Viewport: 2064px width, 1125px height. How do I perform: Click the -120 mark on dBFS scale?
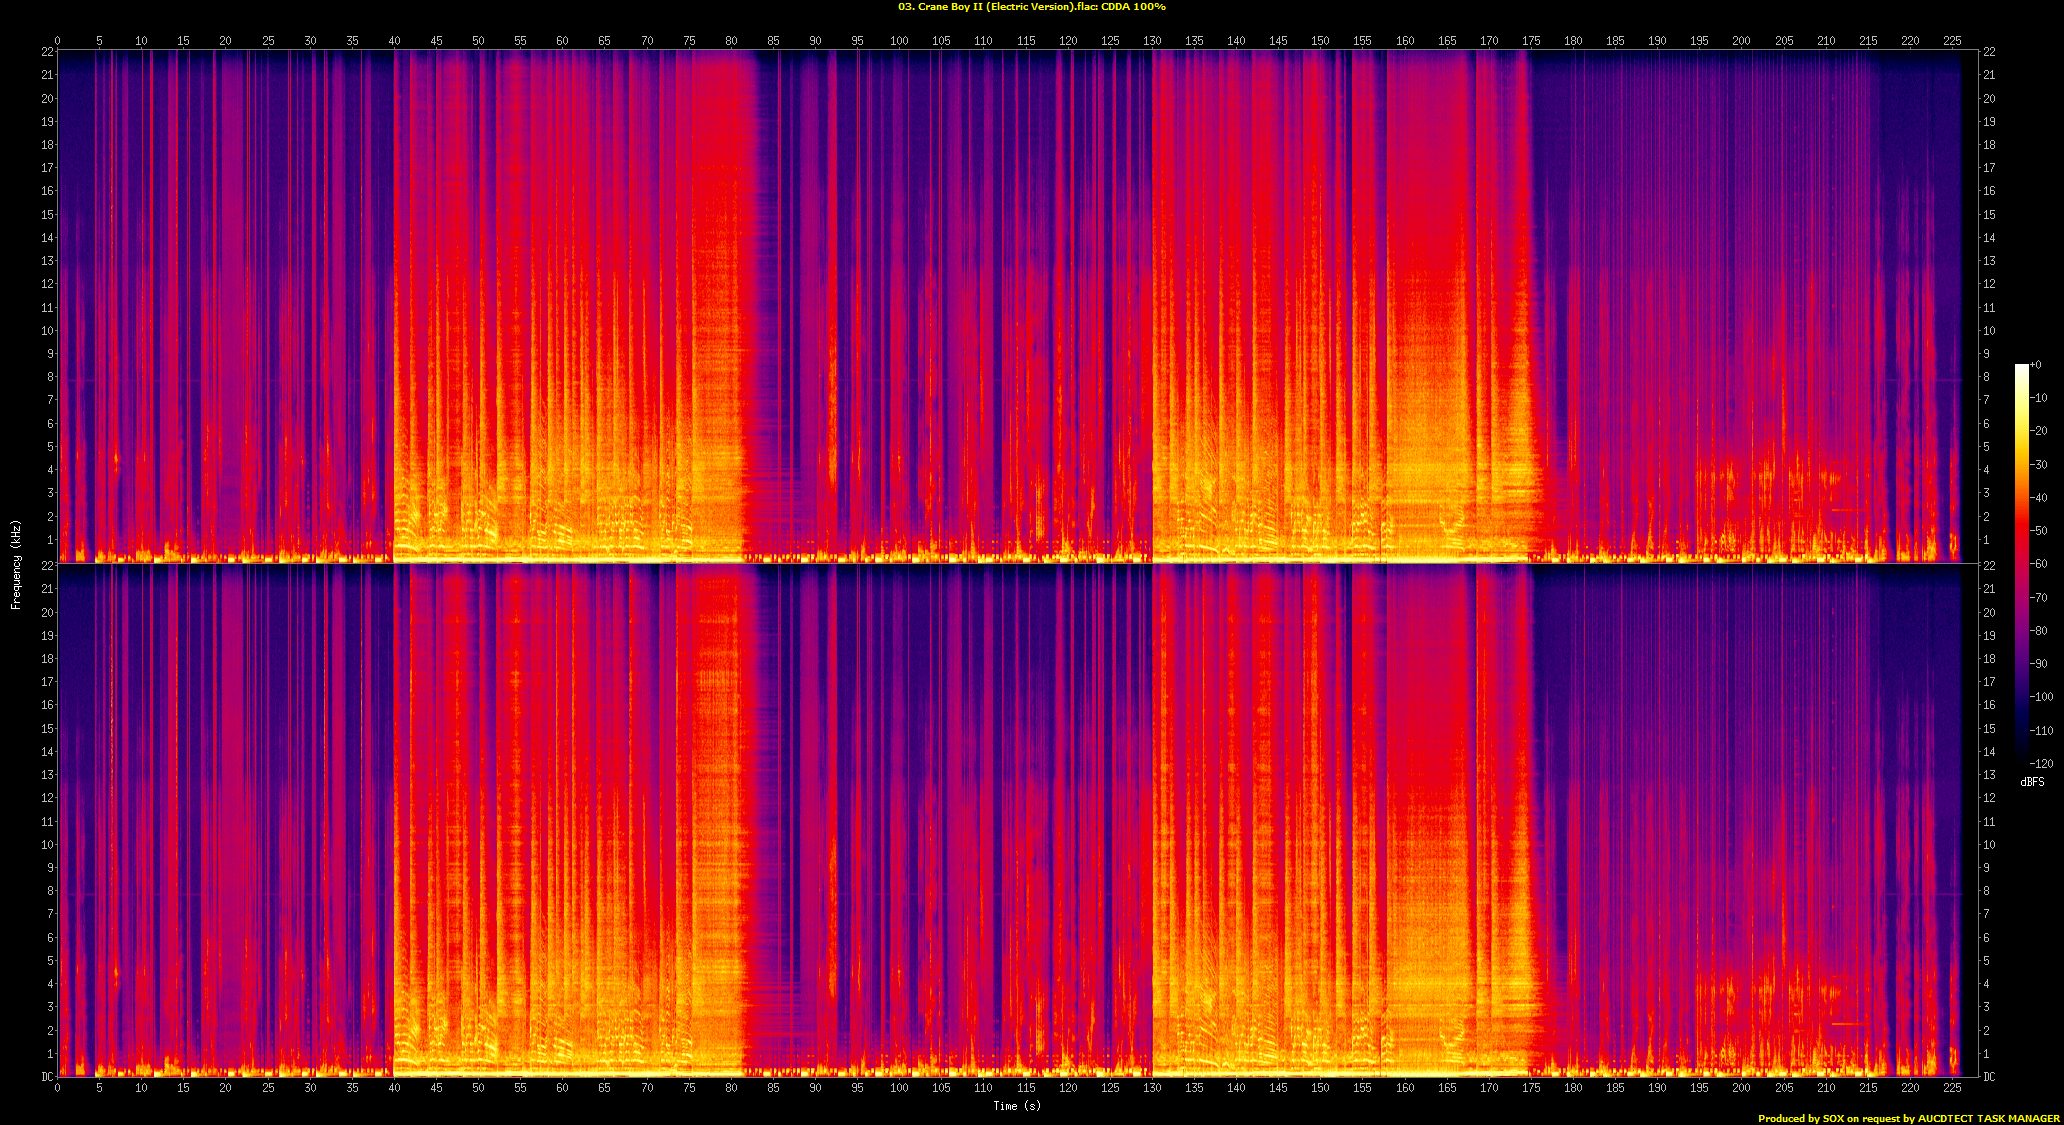[x=2040, y=763]
